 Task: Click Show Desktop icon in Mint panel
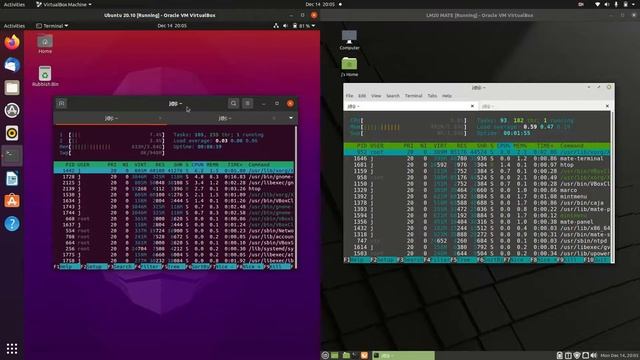(x=335, y=355)
